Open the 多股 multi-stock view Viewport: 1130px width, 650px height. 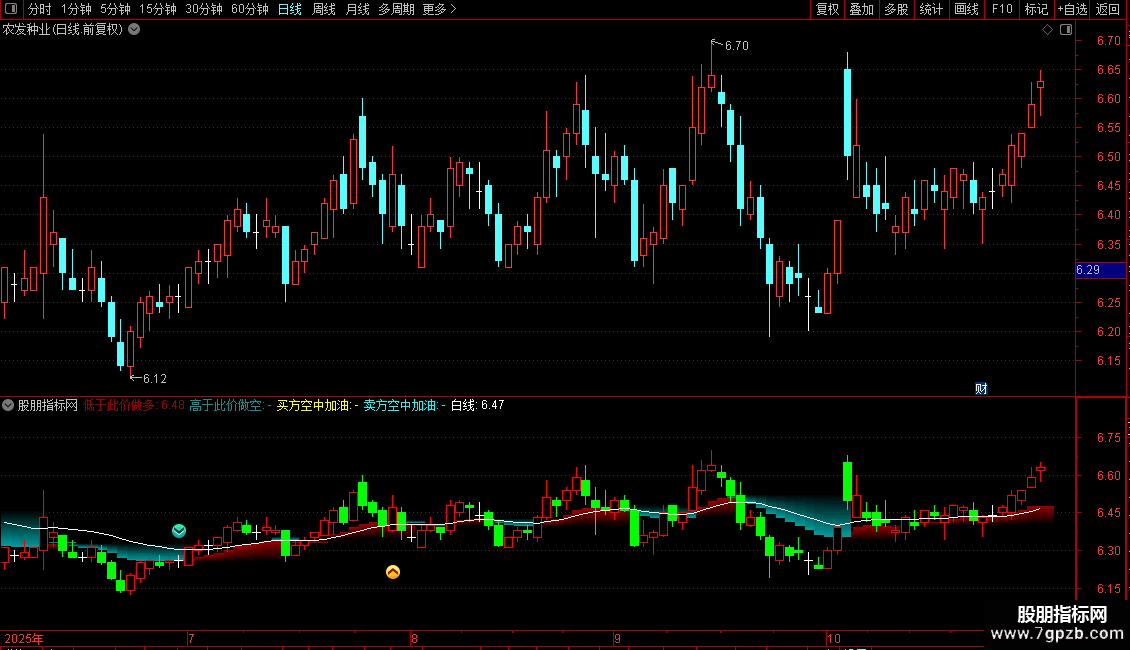tap(896, 9)
